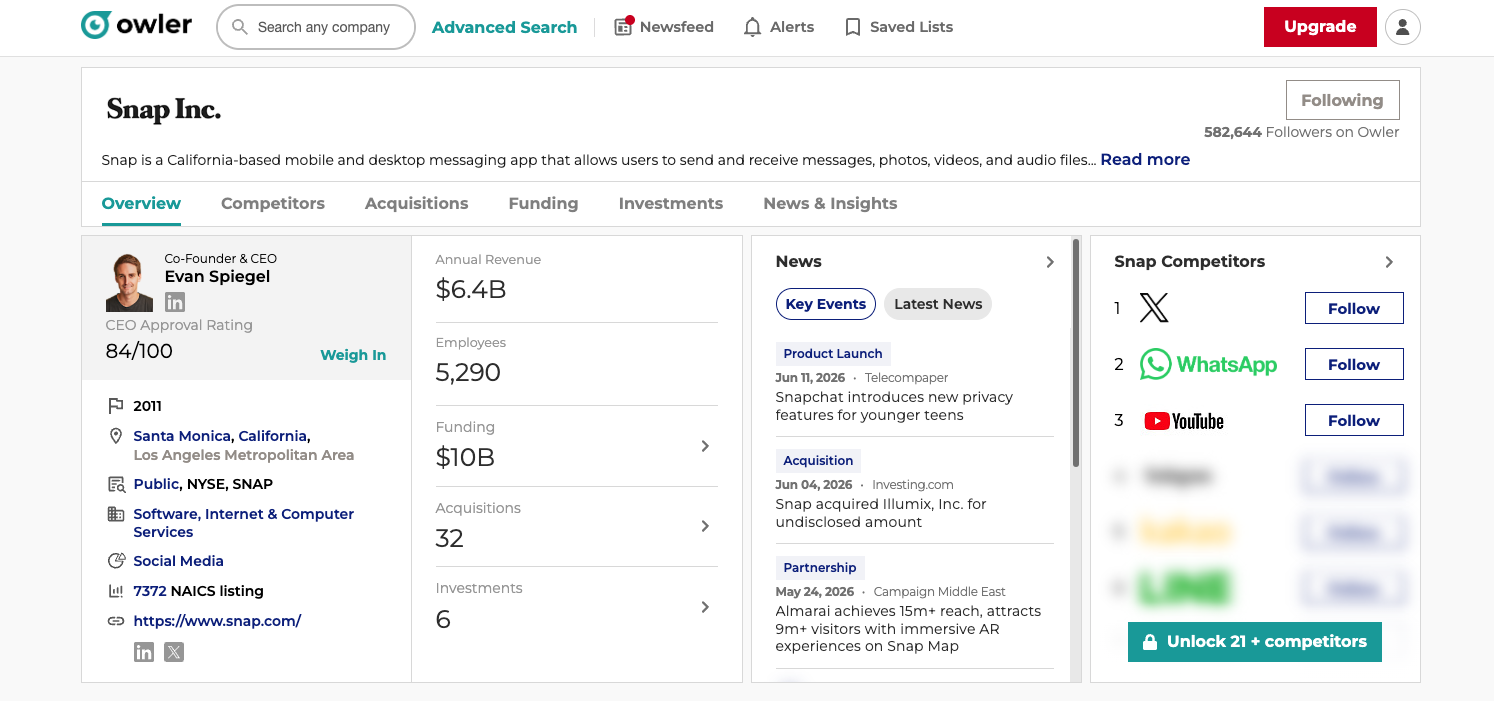Open Advanced Search

click(504, 27)
